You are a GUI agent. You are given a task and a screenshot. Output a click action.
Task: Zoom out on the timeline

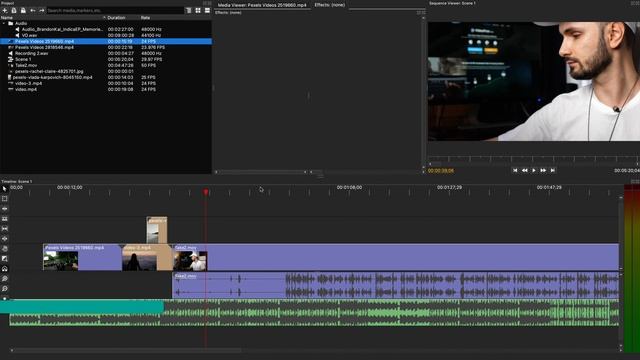[x=4, y=289]
